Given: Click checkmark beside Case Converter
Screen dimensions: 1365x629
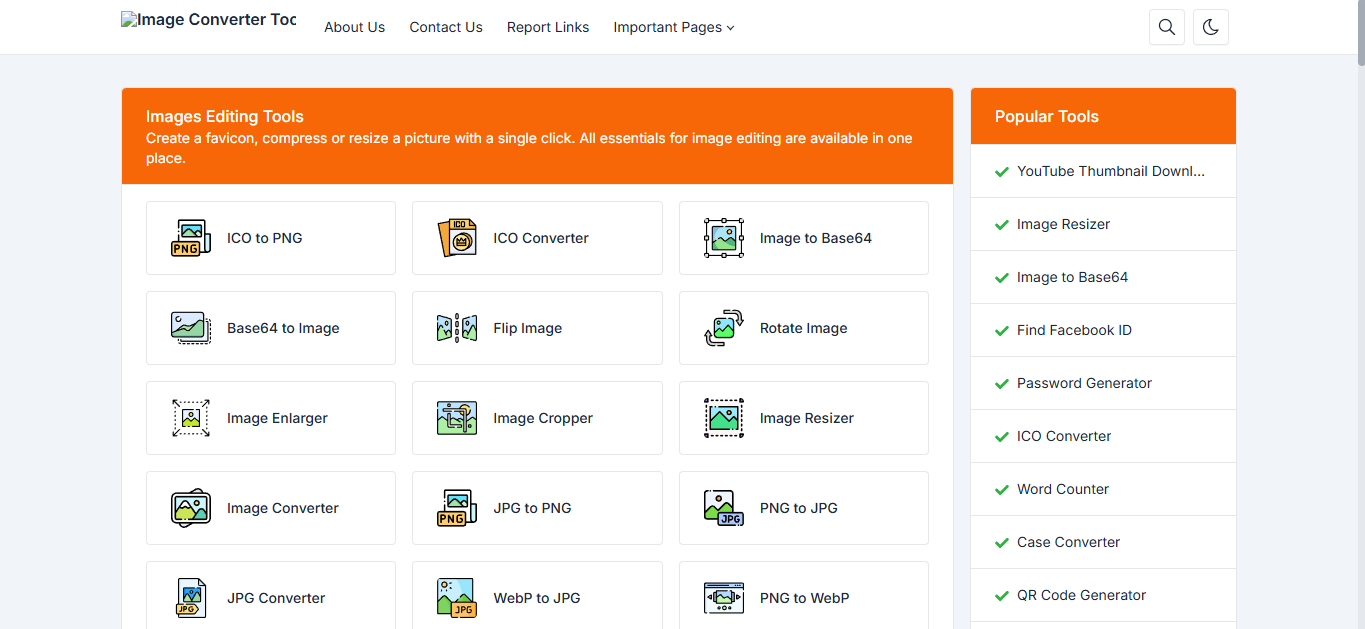Looking at the screenshot, I should click(x=1002, y=543).
